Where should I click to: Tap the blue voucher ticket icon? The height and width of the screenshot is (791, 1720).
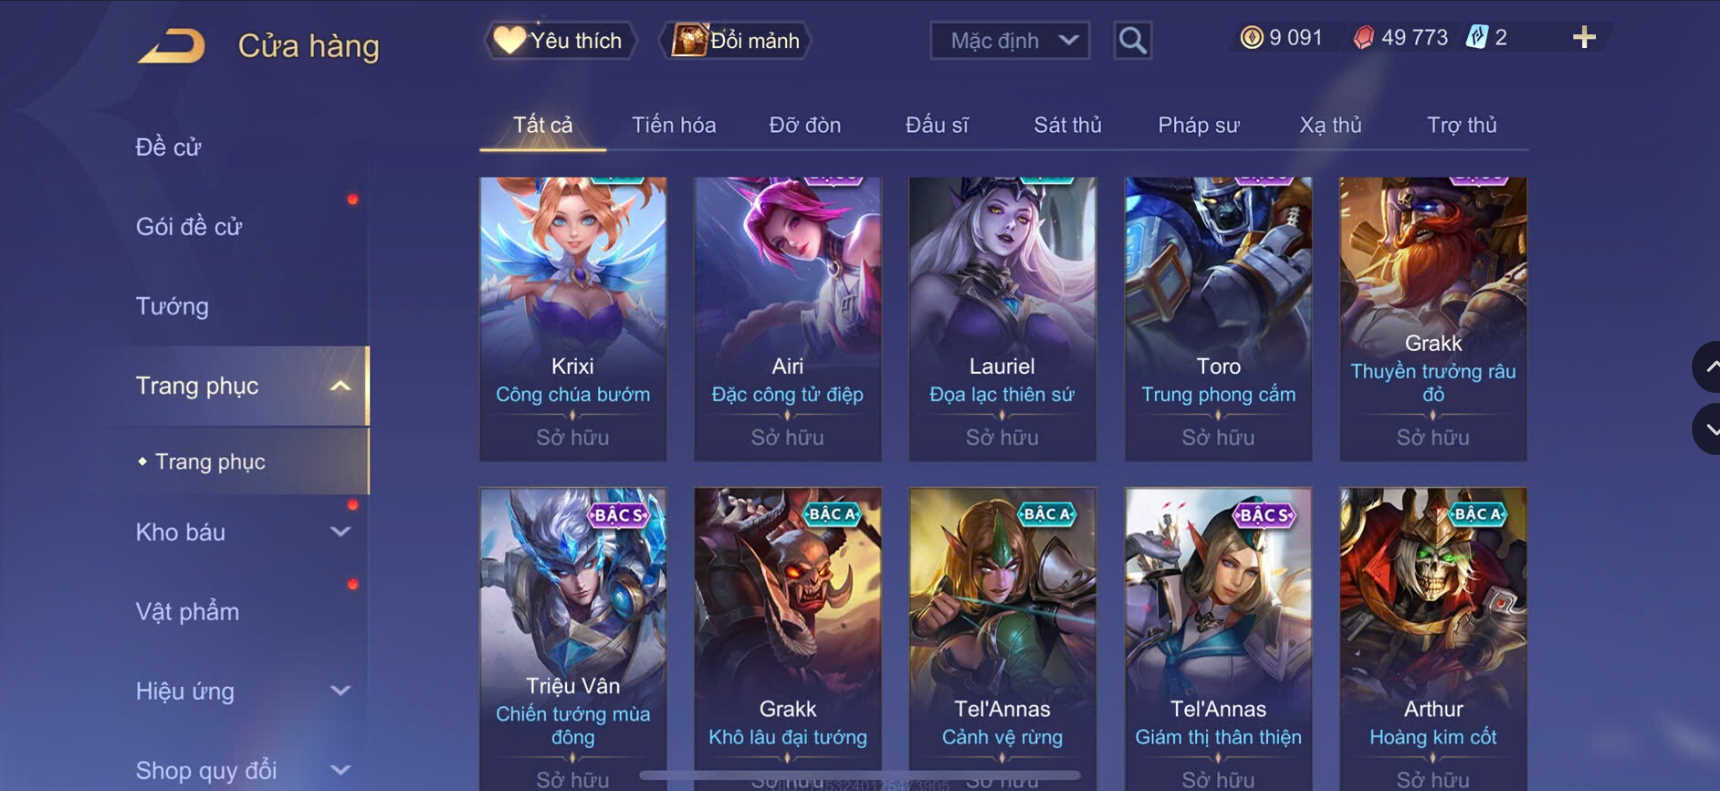point(1476,38)
